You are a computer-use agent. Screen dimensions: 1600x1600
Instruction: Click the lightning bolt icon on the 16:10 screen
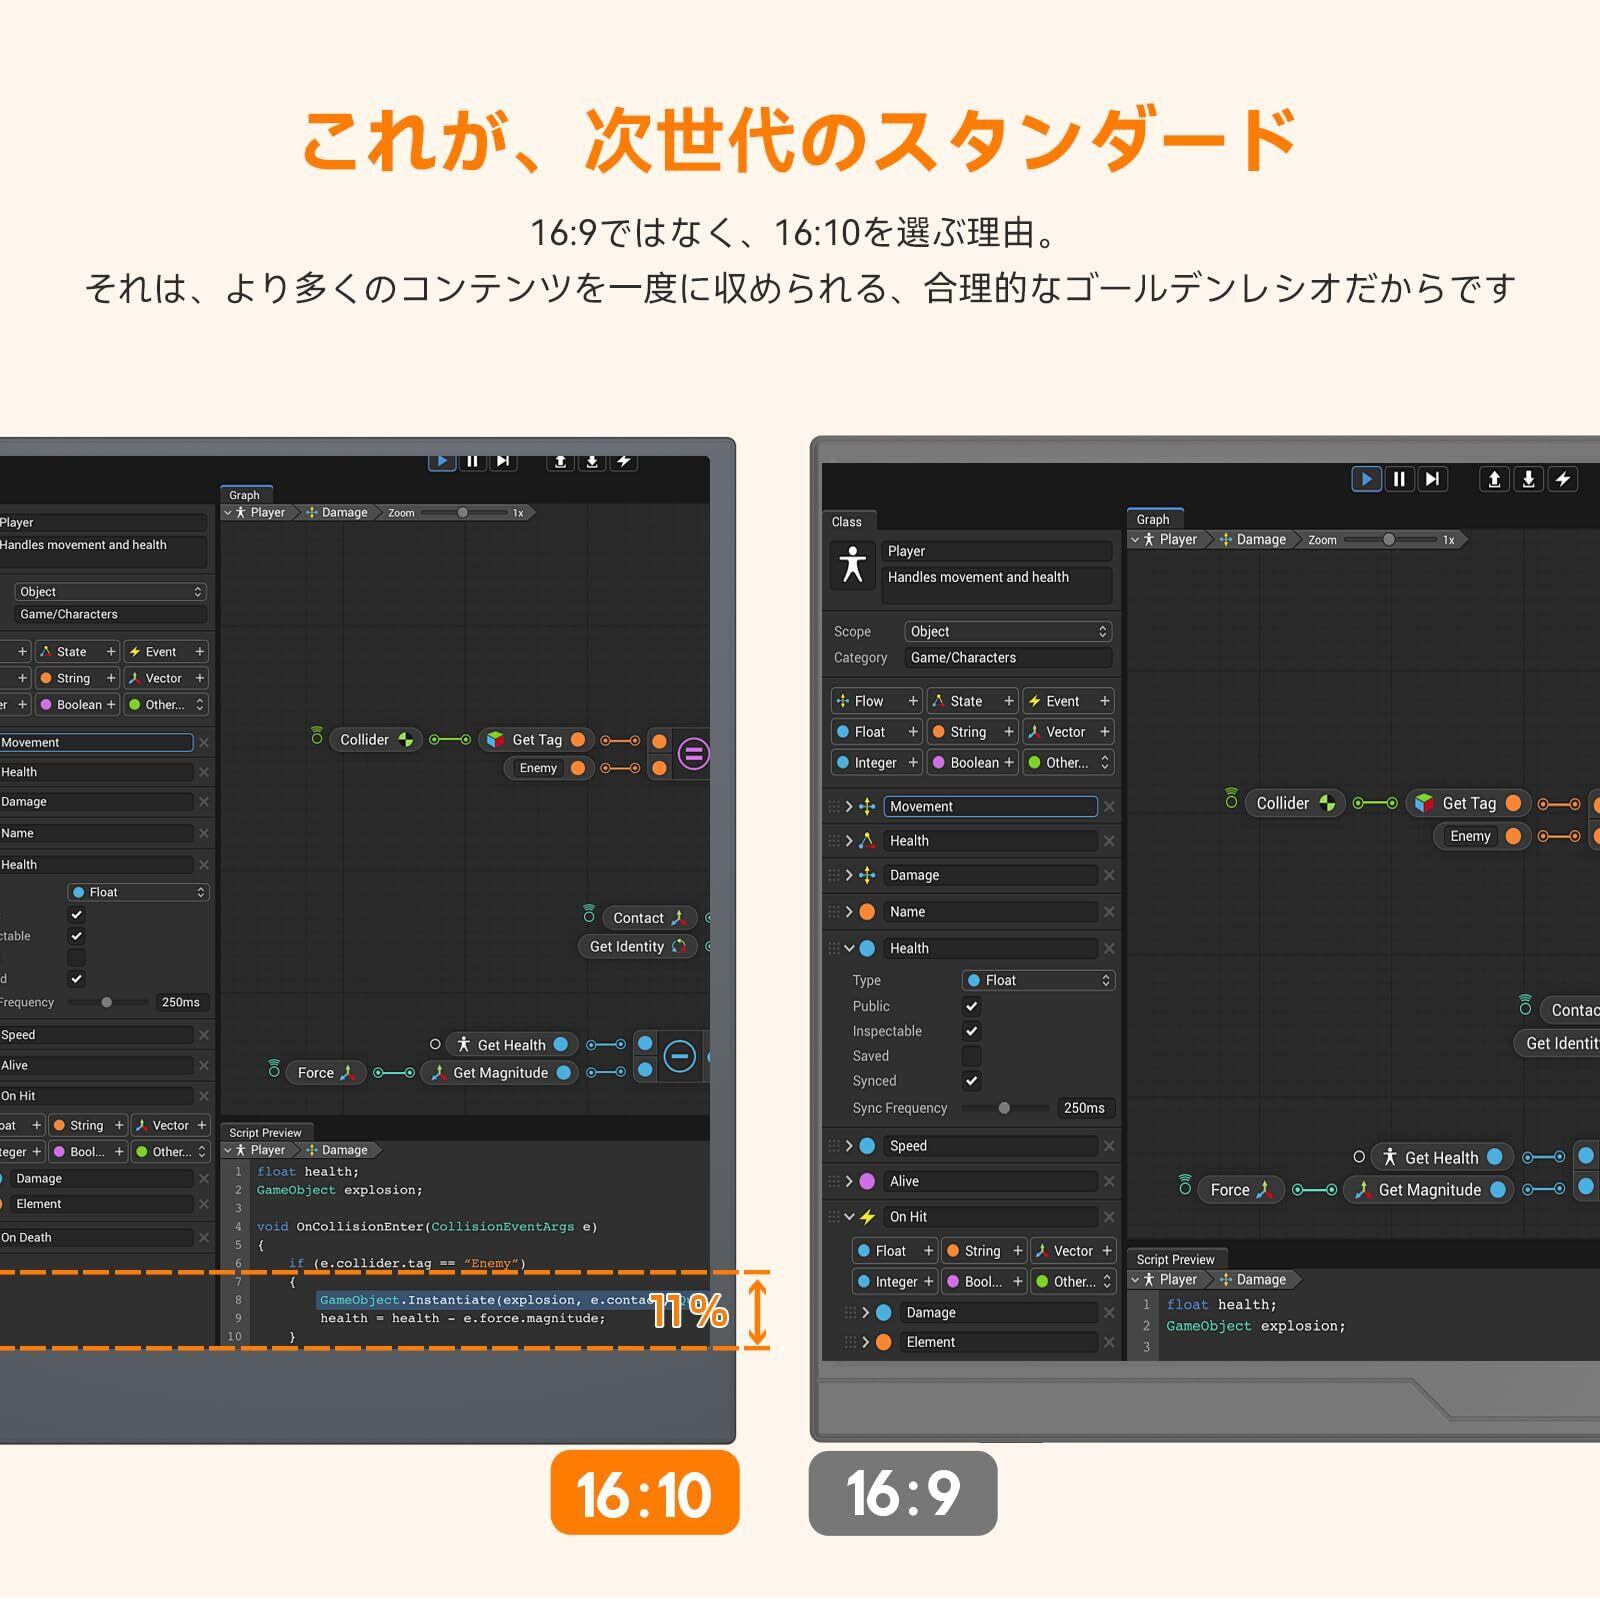click(623, 460)
